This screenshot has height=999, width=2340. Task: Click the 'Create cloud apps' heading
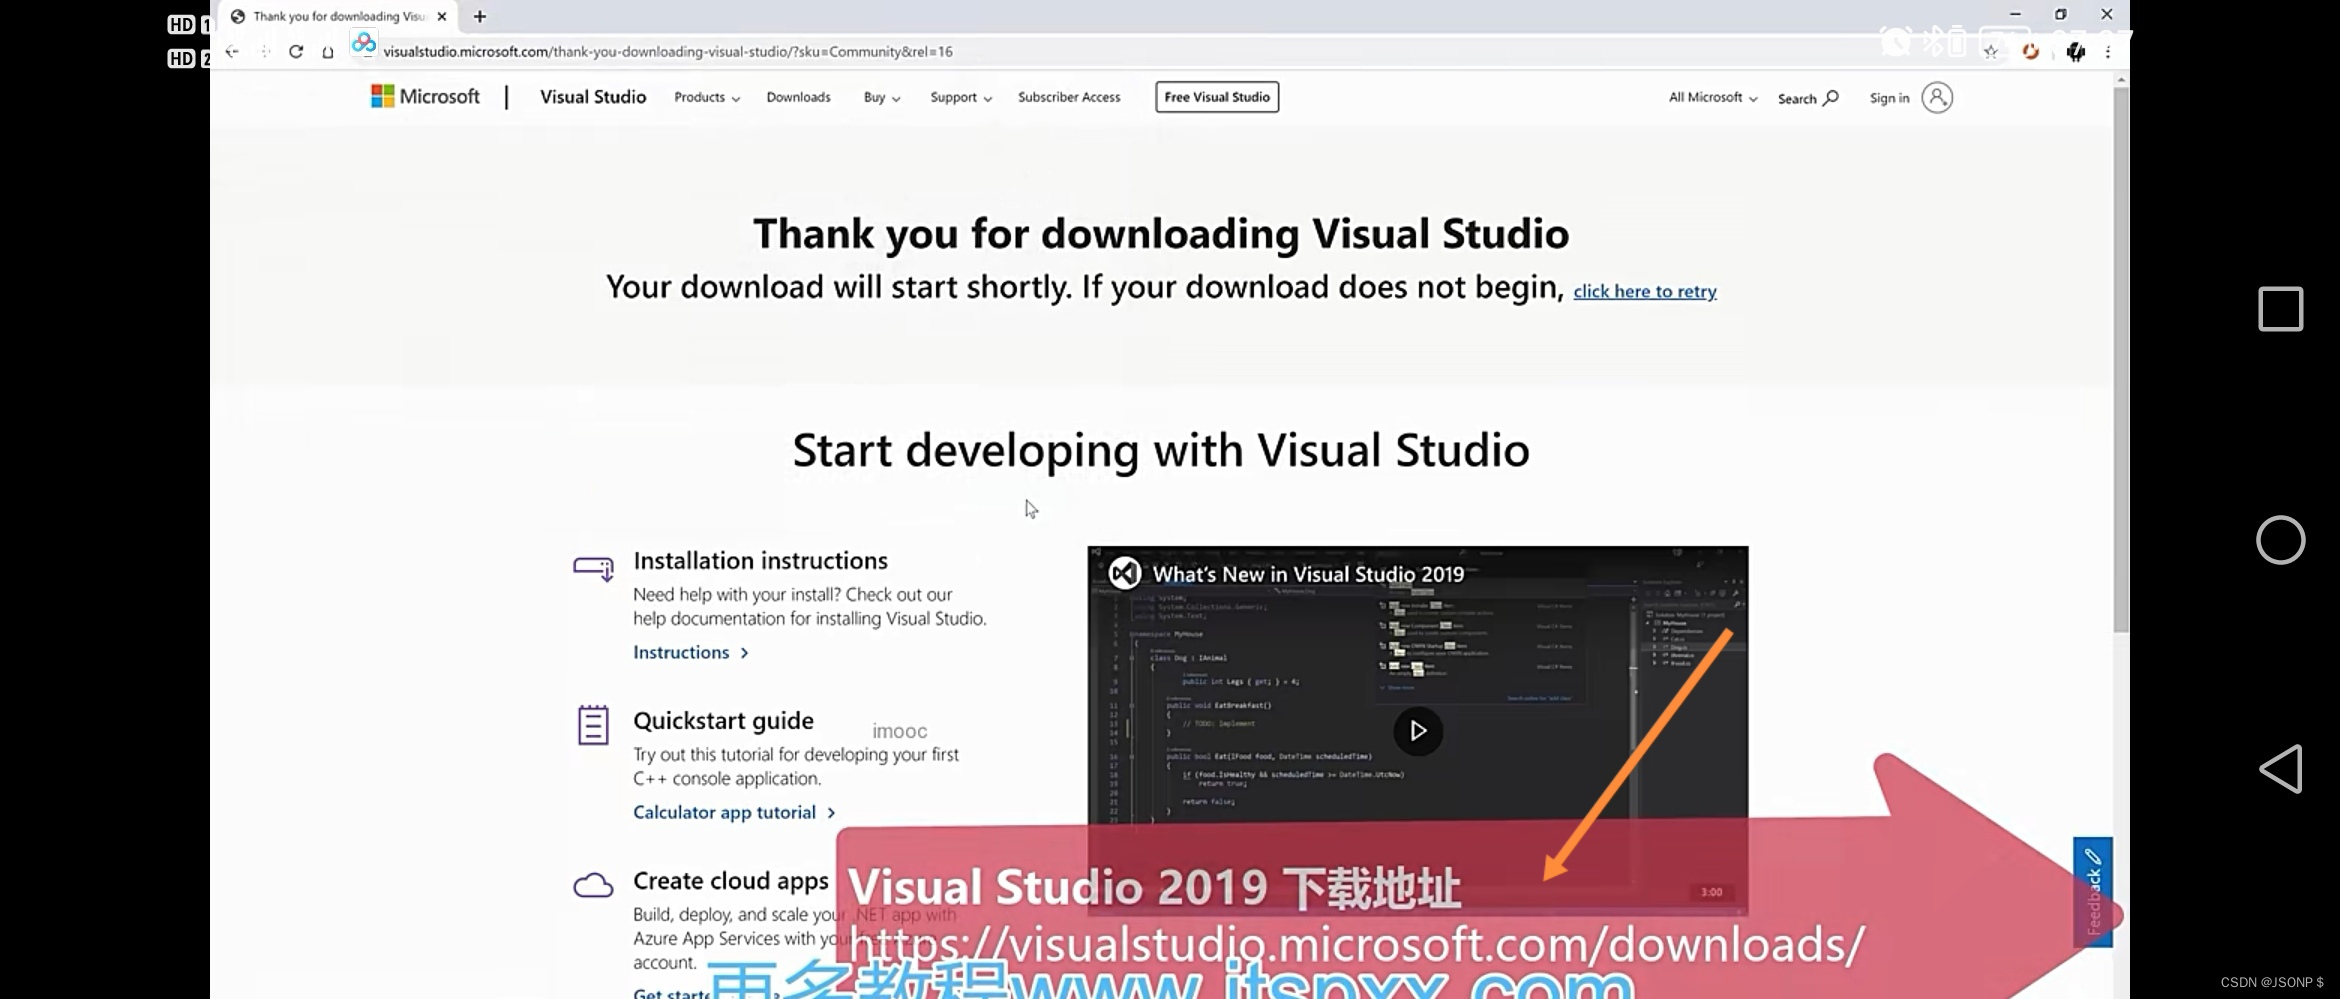(731, 881)
